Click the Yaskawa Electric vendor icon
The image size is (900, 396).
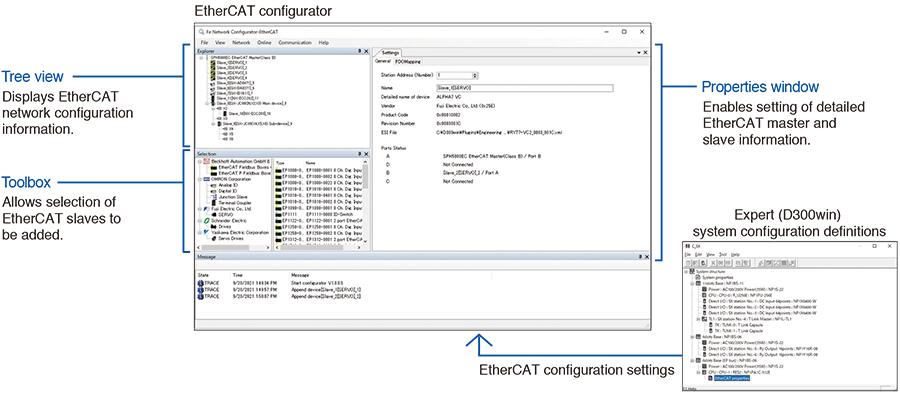pyautogui.click(x=206, y=232)
